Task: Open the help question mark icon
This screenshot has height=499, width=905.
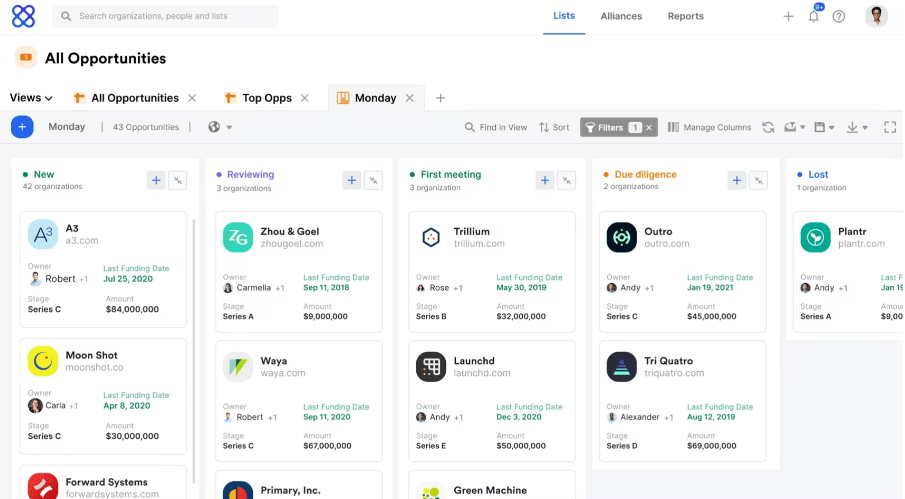Action: (x=839, y=17)
